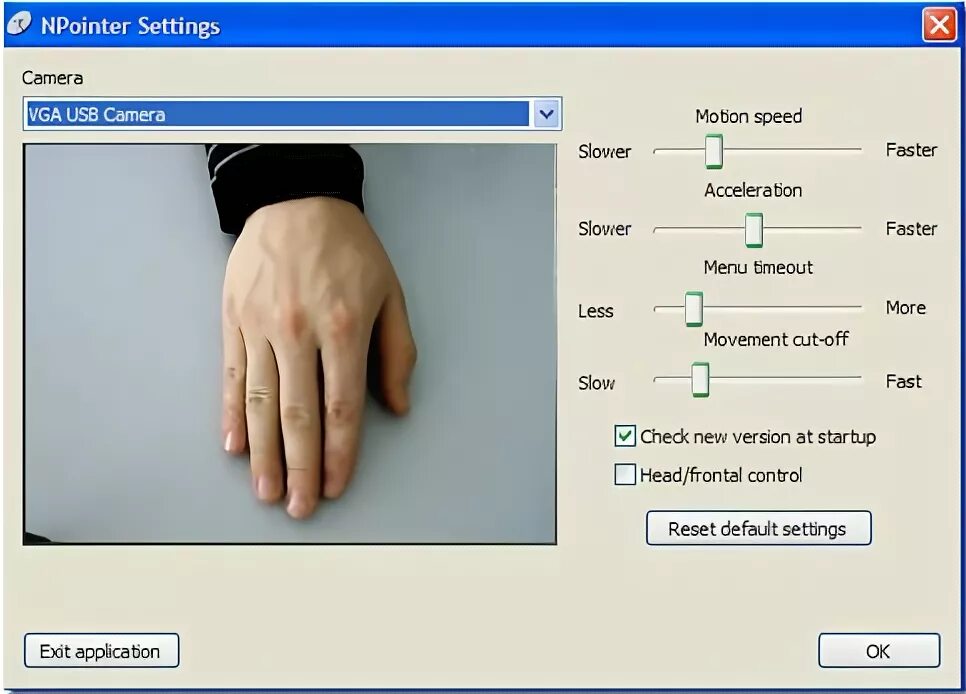
Task: Enable Head/frontal control checkbox
Action: click(625, 475)
